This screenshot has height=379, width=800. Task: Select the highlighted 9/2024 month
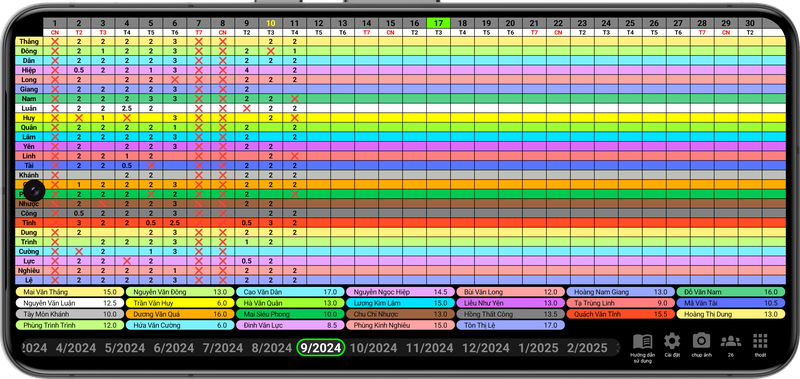321,348
